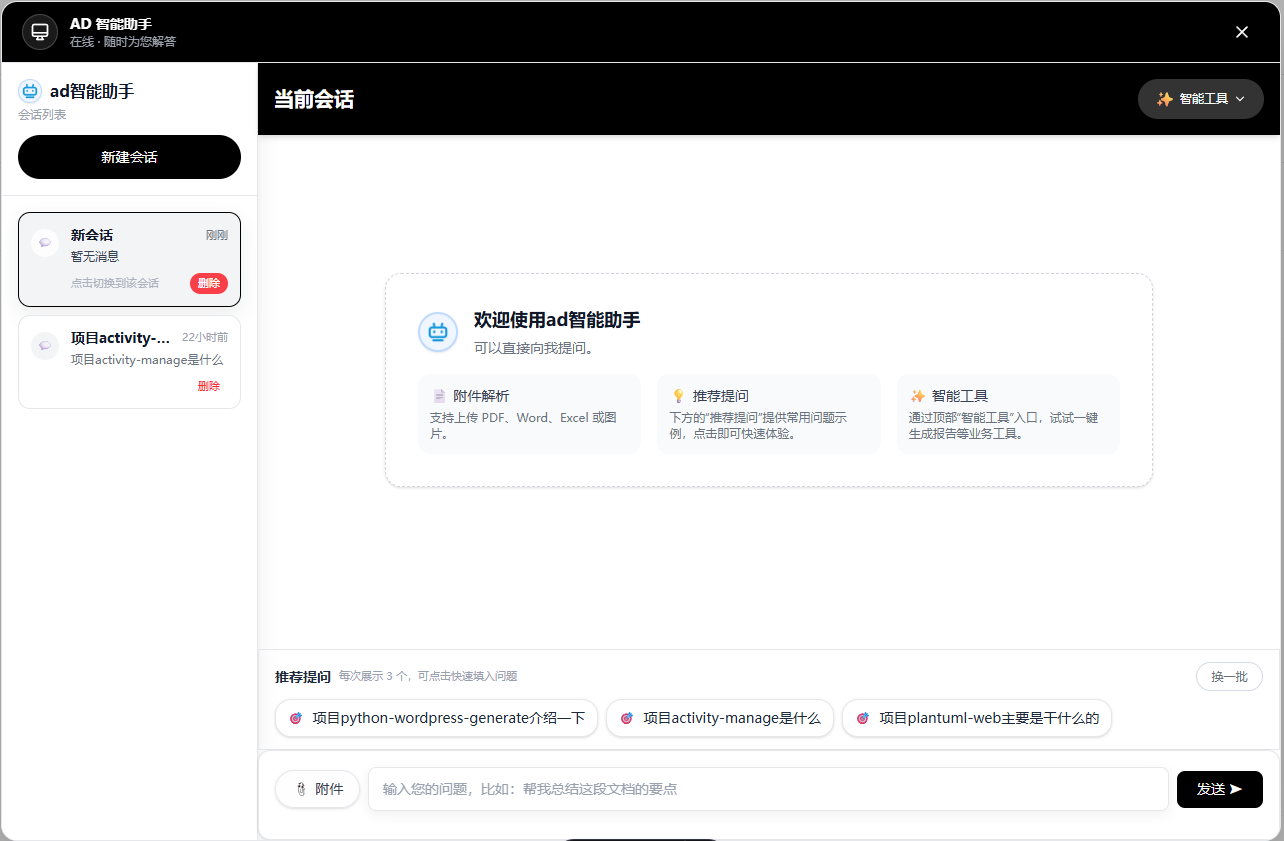
Task: Click the sparkle icon beside 智能工具 card
Action: coord(917,396)
